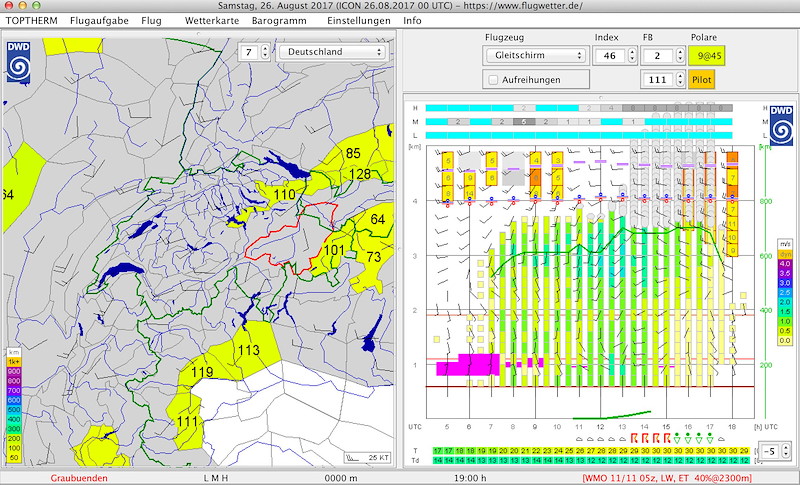Screen dimensions: 800x485
Task: Open the Gleitschirm aircraft dropdown
Action: [x=536, y=56]
